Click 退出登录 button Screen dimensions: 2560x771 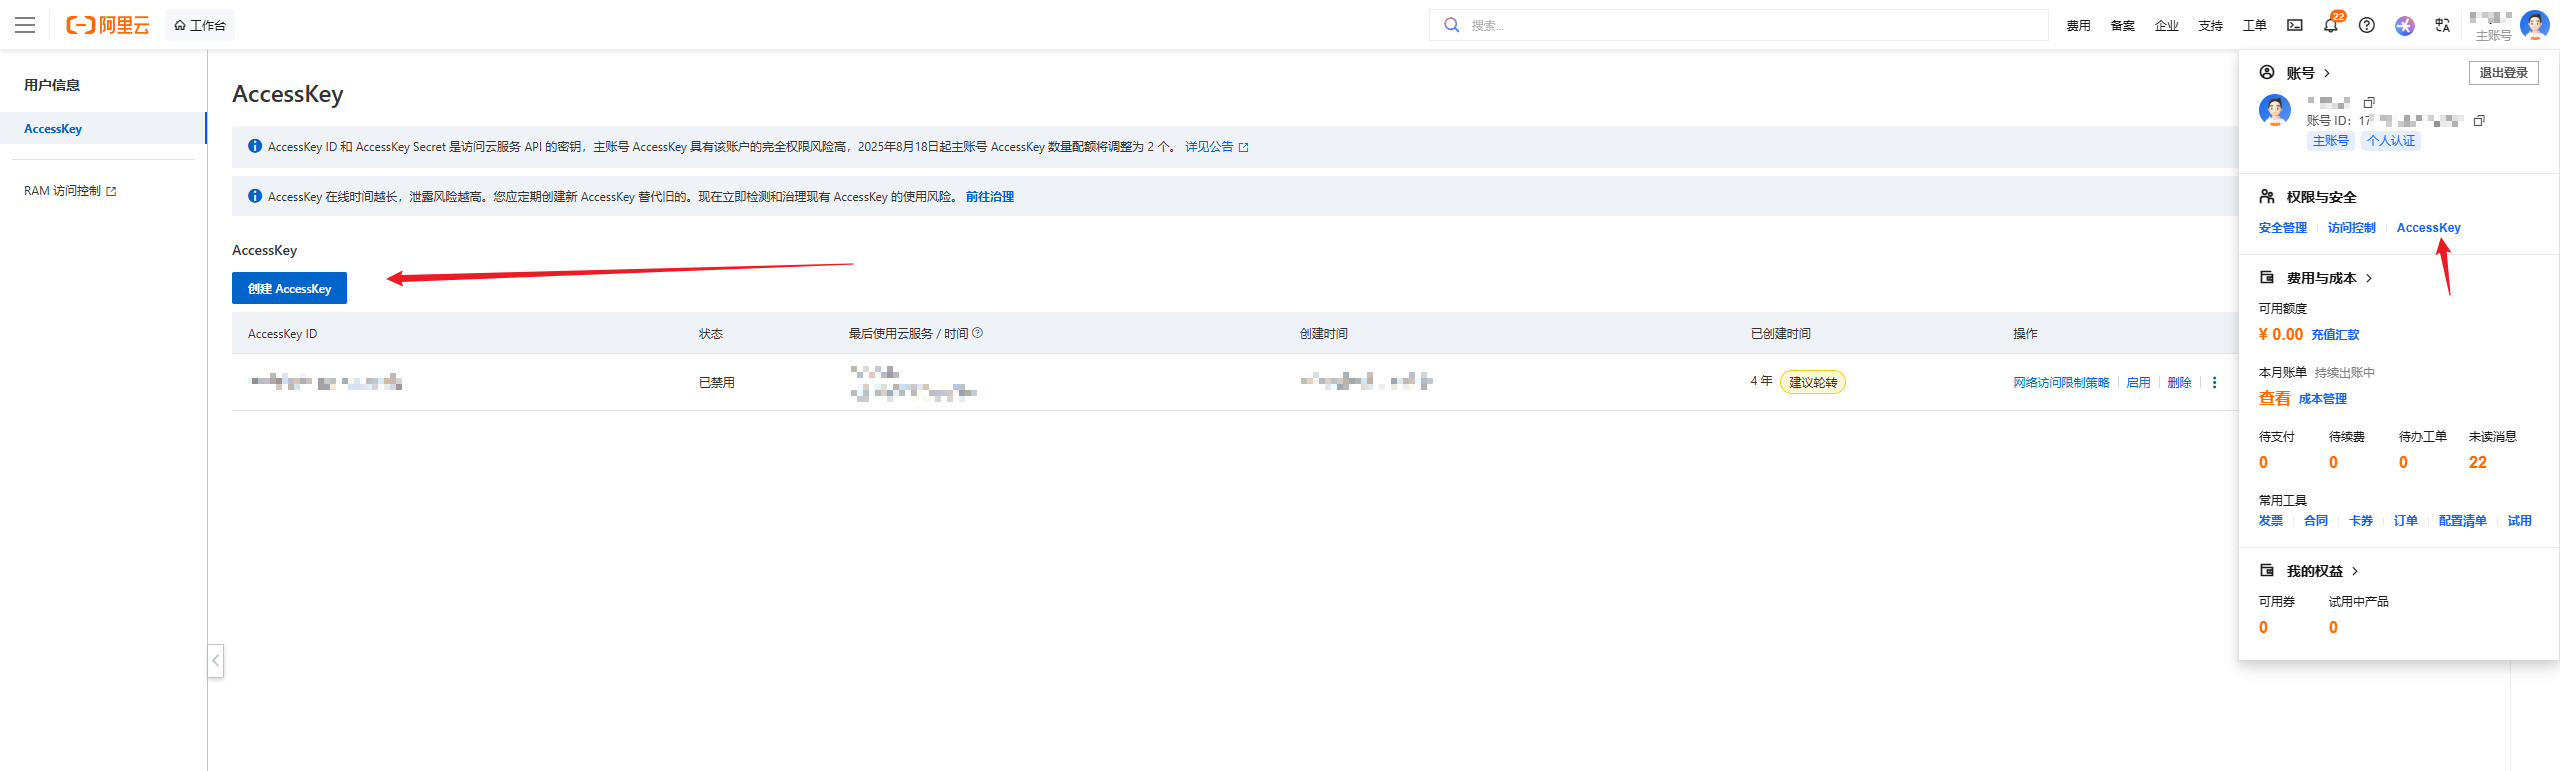coord(2503,73)
